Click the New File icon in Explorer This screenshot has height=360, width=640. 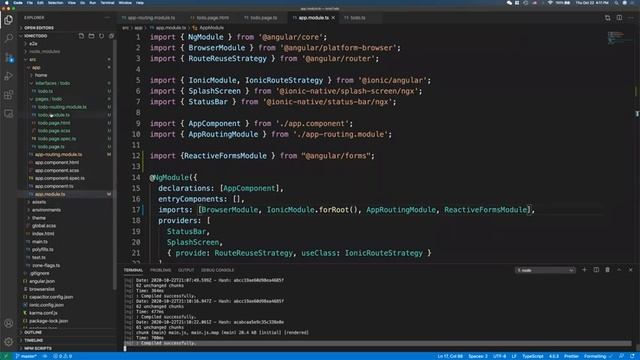point(81,36)
